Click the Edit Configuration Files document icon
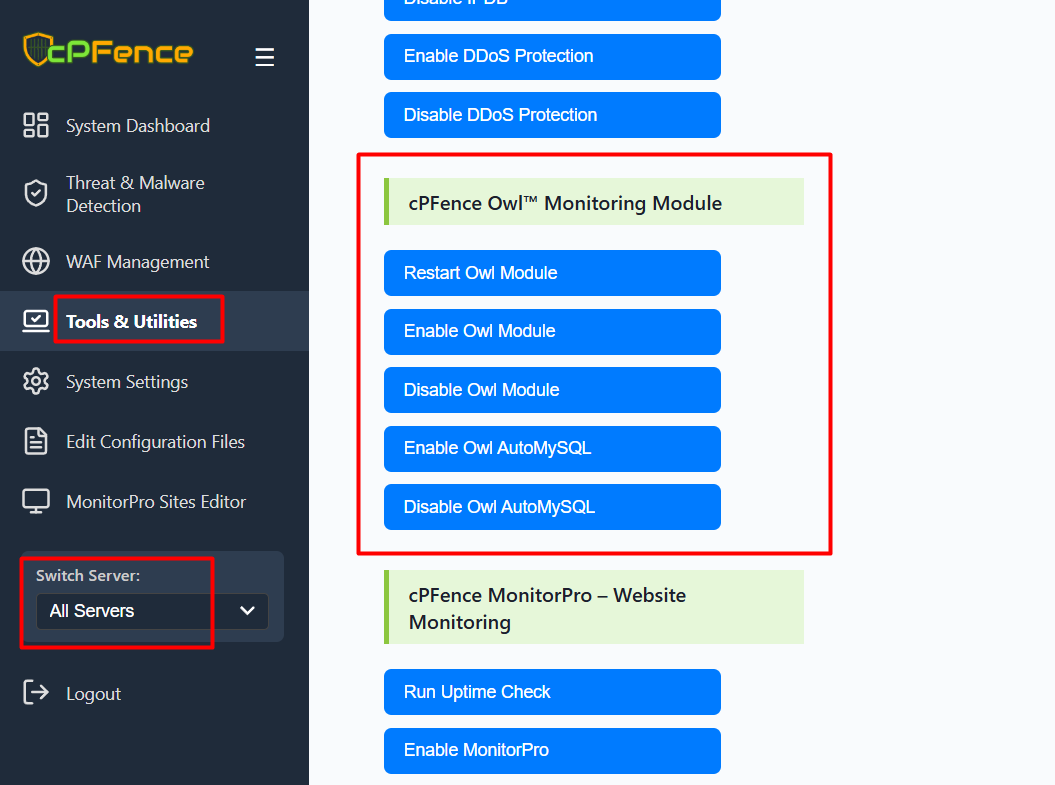This screenshot has height=785, width=1055. (36, 442)
